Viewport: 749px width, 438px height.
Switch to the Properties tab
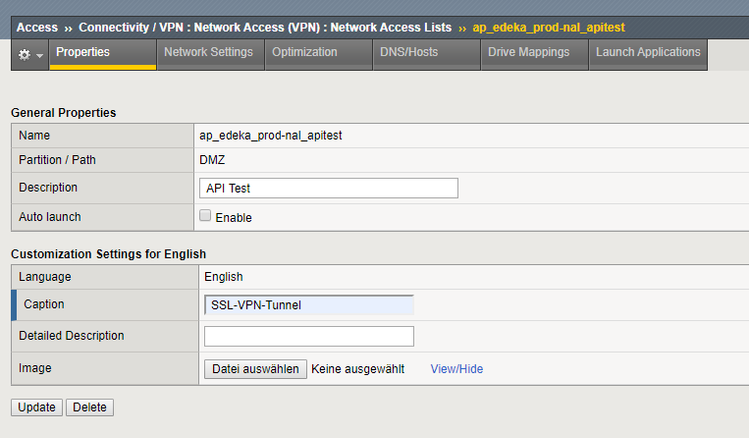click(x=83, y=52)
